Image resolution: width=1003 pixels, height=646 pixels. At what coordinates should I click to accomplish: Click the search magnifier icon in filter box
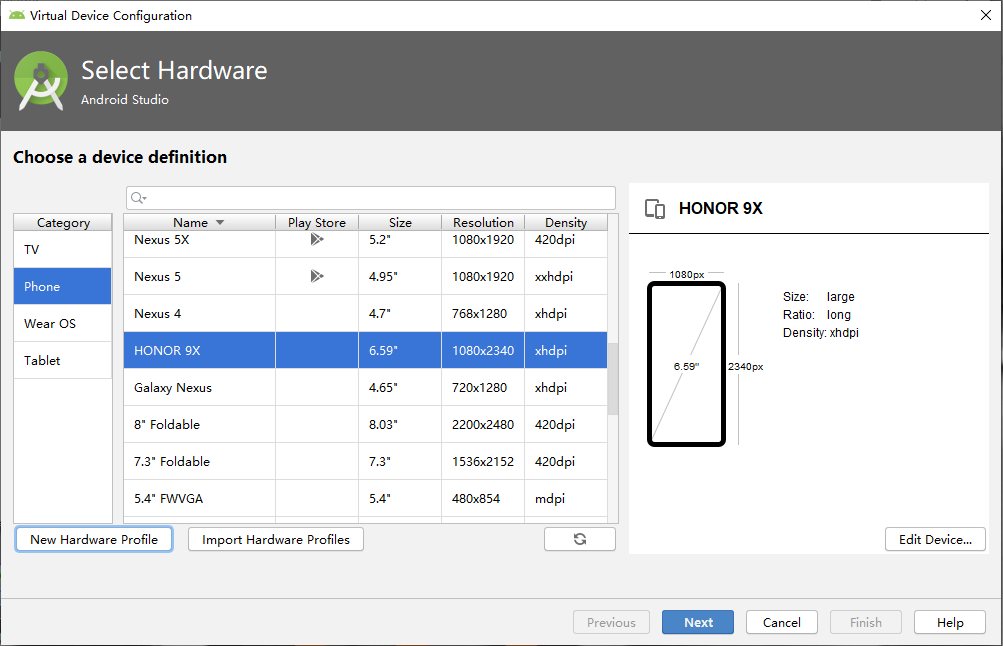(138, 198)
